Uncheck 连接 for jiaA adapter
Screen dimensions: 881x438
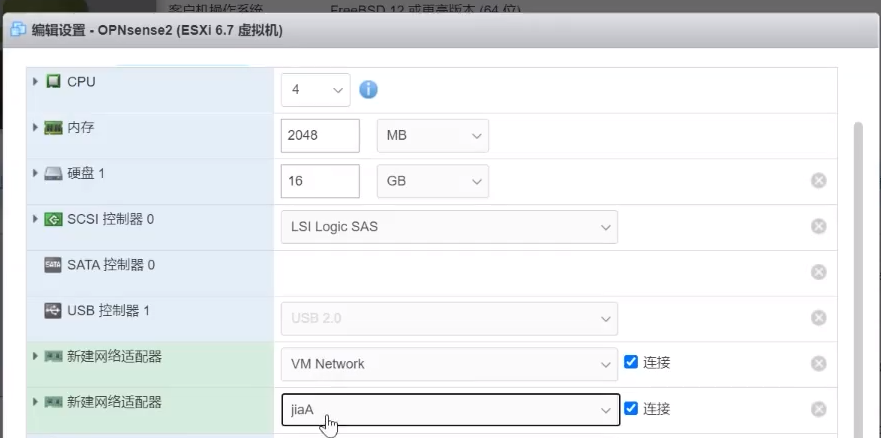(631, 408)
